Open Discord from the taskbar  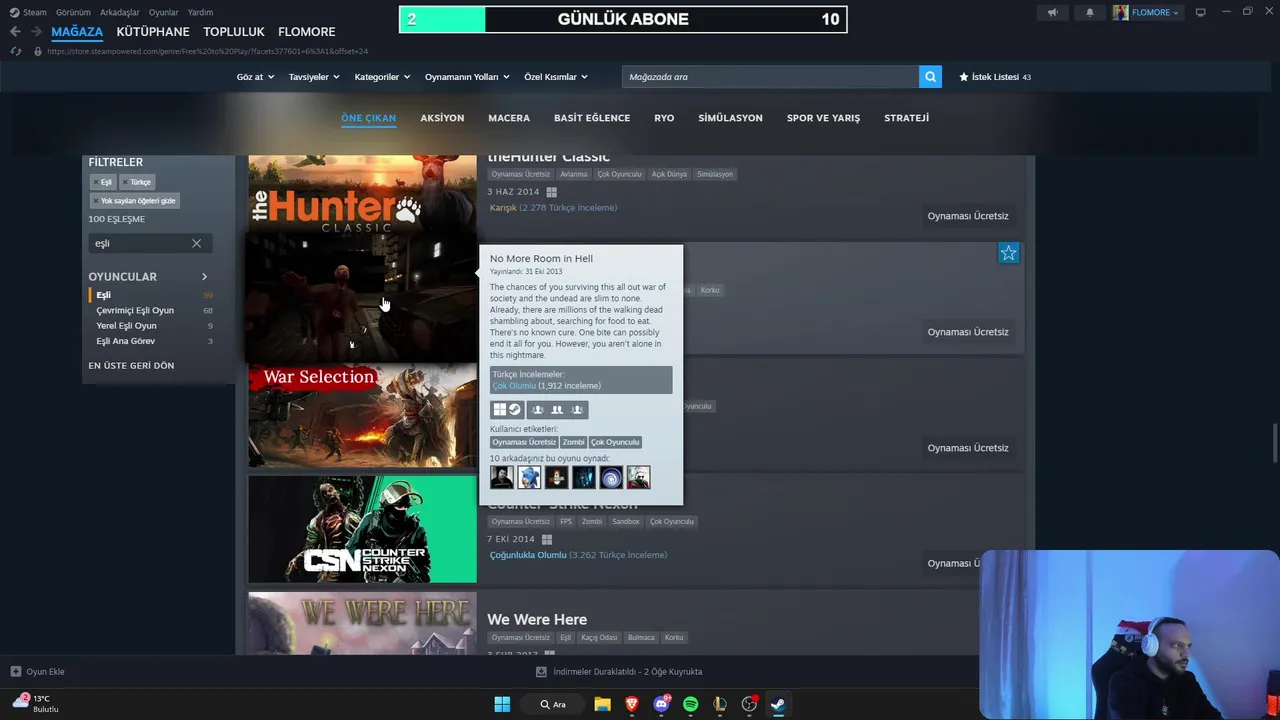pos(661,704)
